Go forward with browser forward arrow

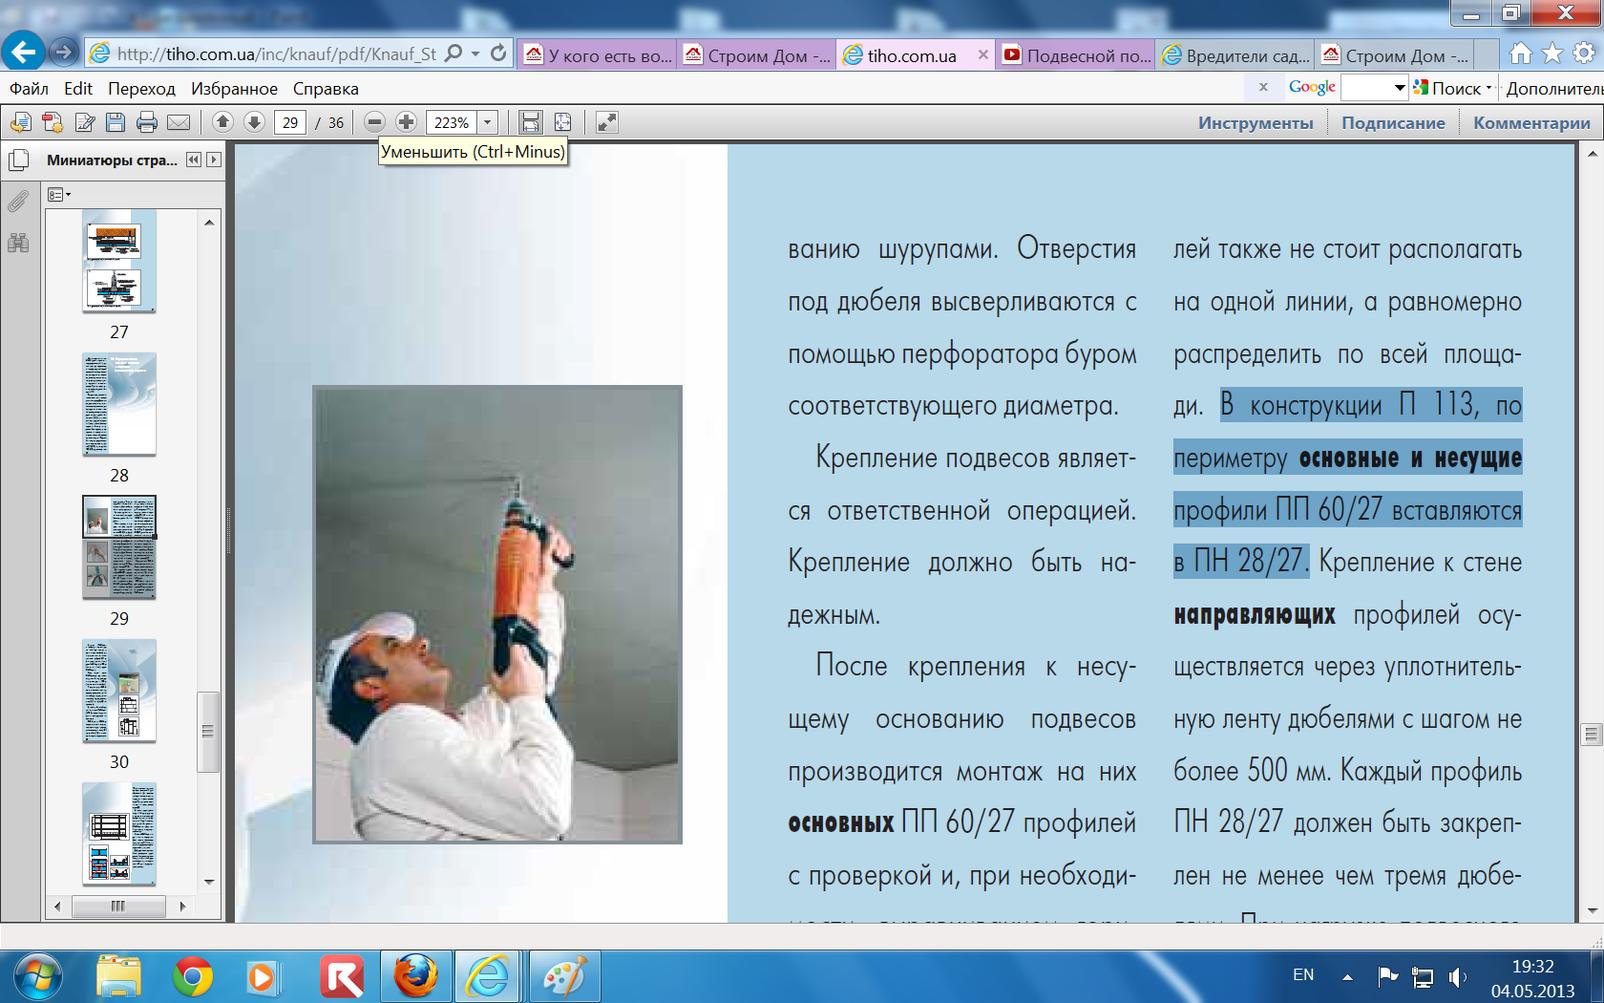click(x=63, y=53)
